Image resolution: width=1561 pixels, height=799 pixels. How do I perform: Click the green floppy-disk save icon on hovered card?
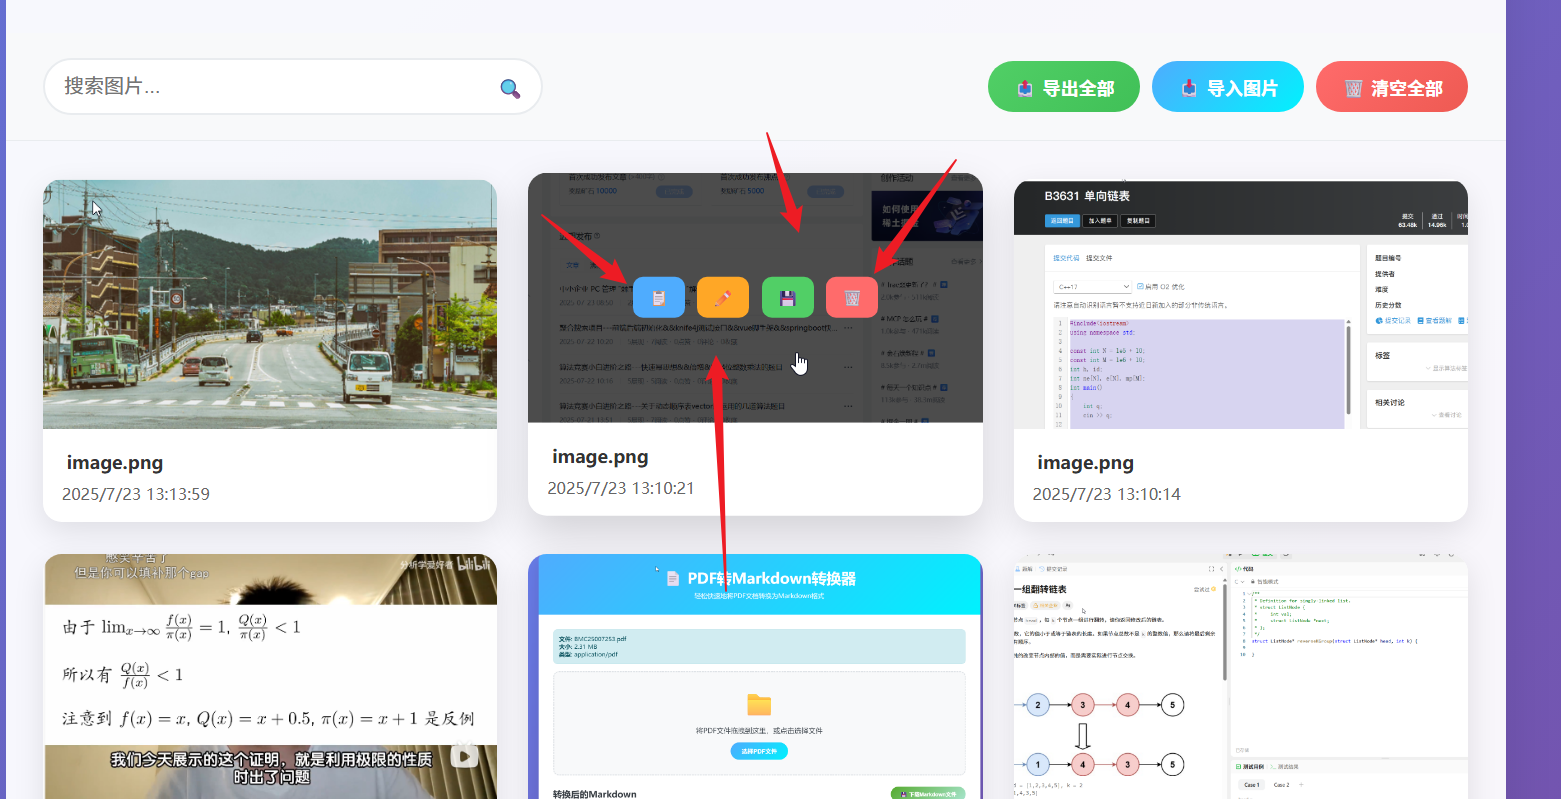788,297
